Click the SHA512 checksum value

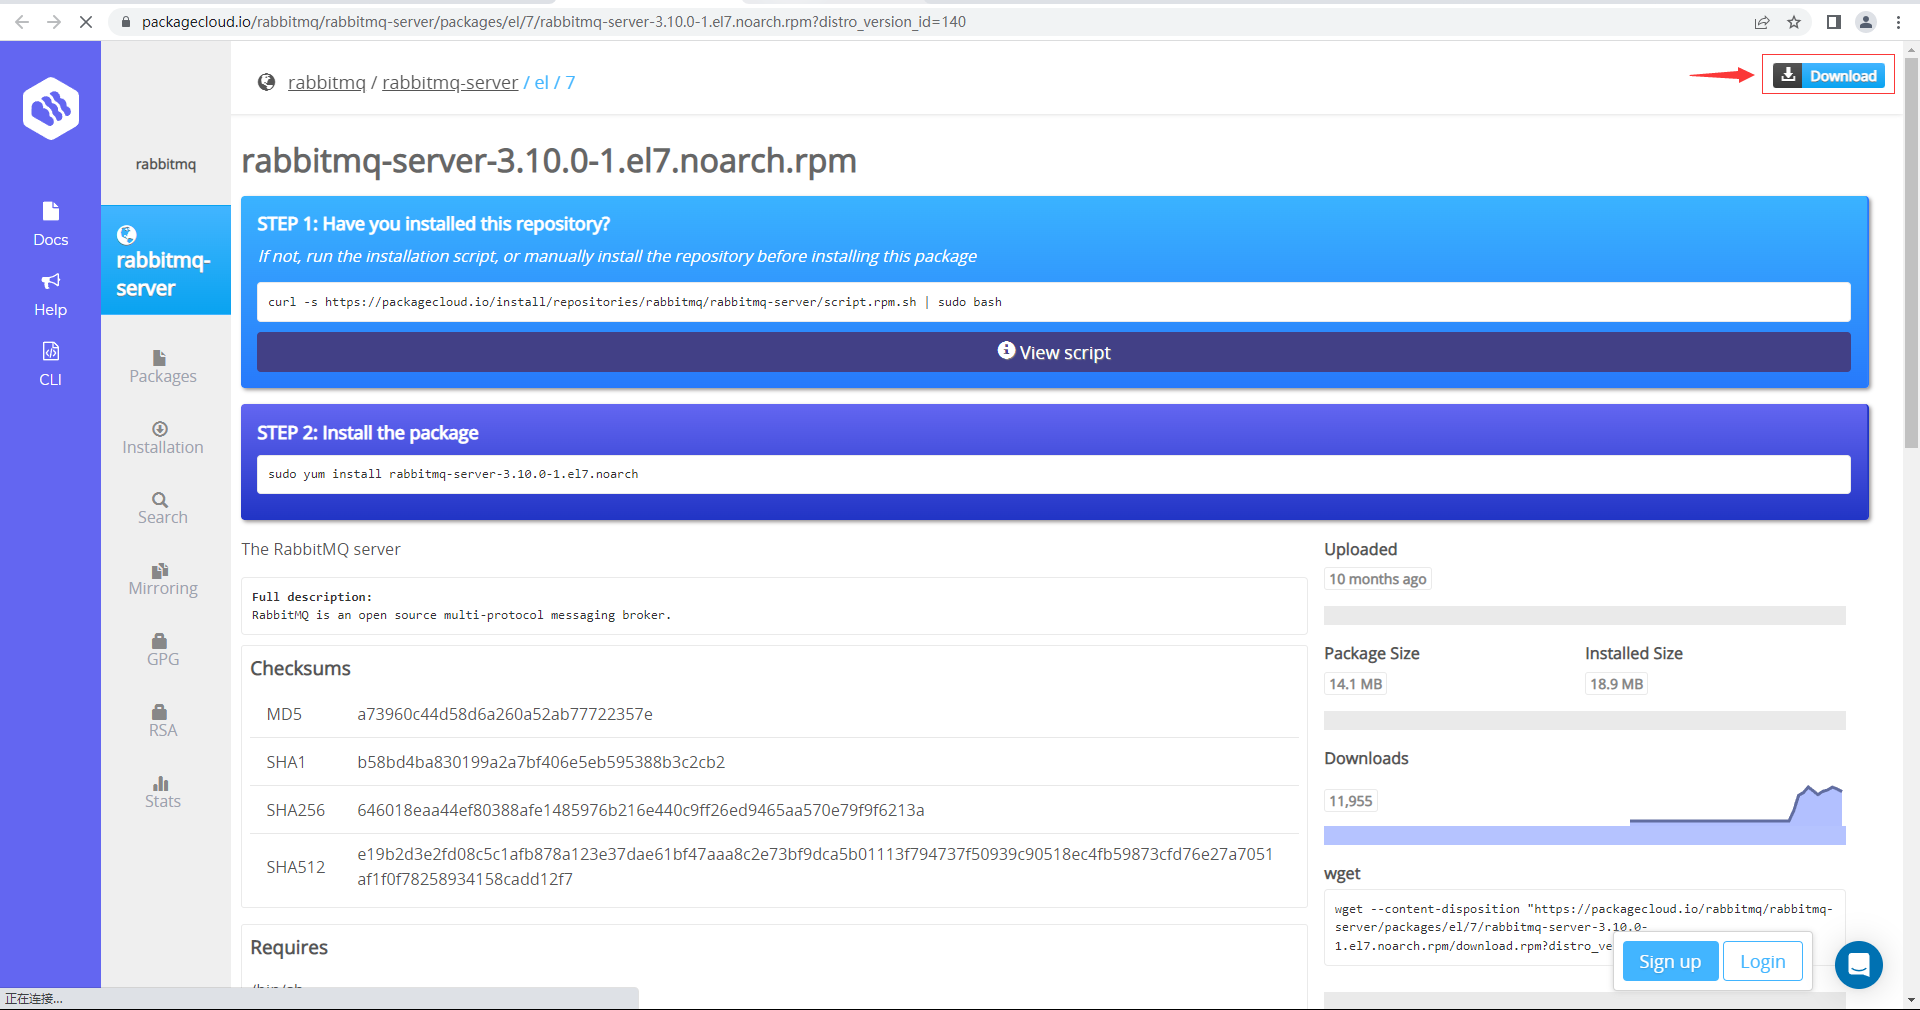point(815,867)
